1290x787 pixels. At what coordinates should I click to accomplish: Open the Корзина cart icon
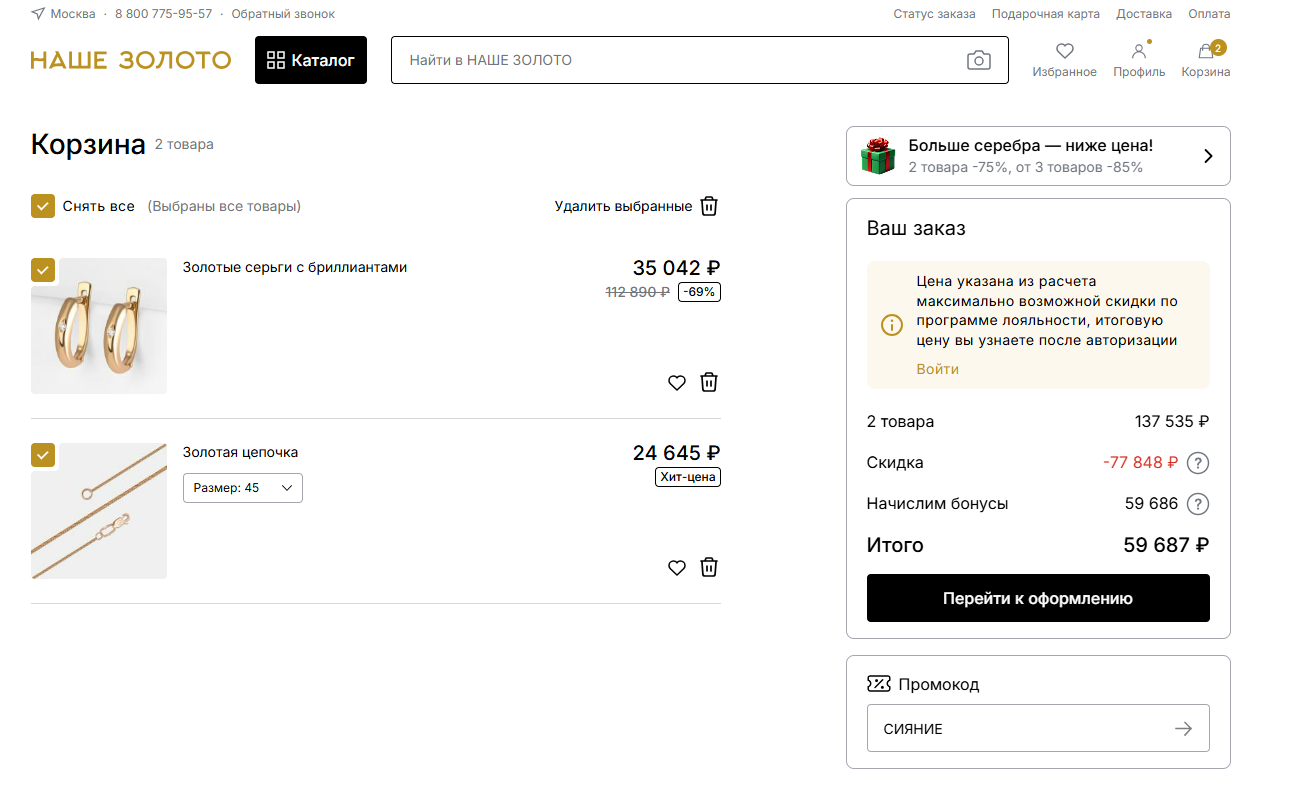[1204, 52]
